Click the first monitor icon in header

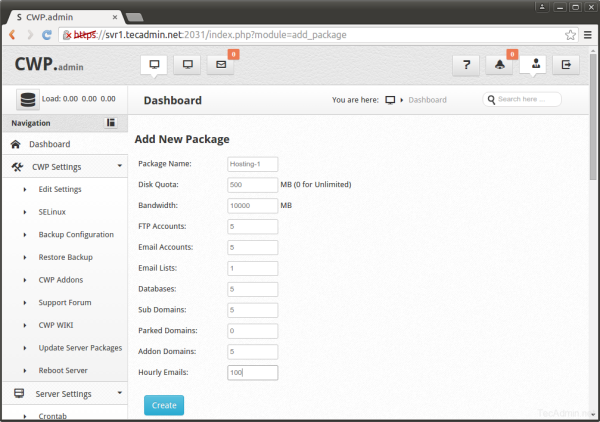coord(154,65)
